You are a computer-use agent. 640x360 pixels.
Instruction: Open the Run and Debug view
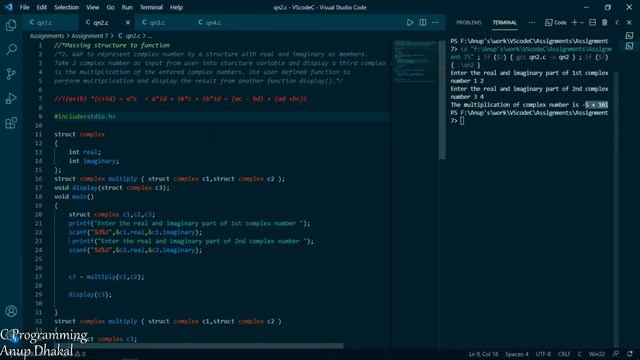tap(11, 98)
